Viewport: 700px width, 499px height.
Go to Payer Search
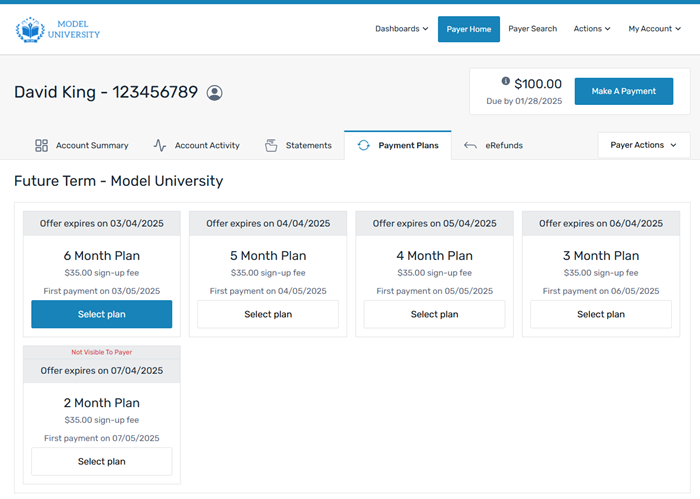point(532,29)
